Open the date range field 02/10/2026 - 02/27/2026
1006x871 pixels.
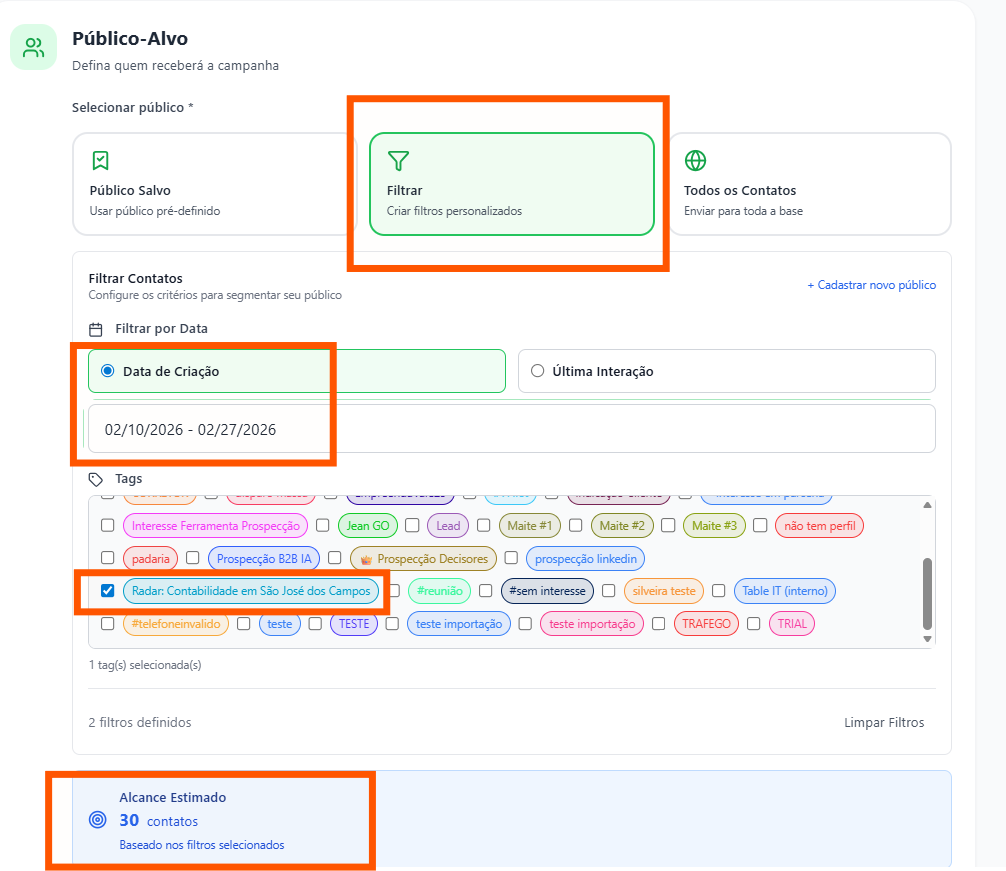pos(510,430)
